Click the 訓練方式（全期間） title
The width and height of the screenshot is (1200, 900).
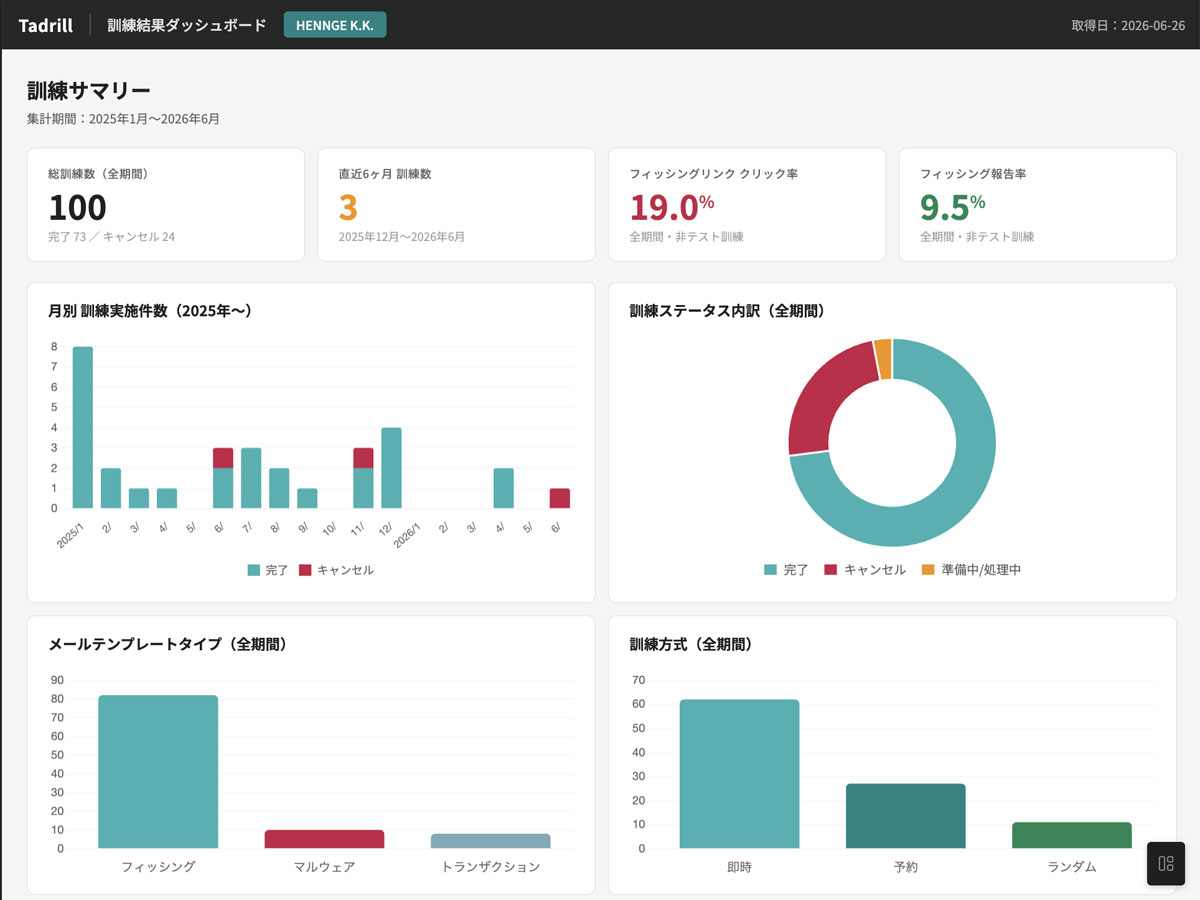tap(691, 645)
